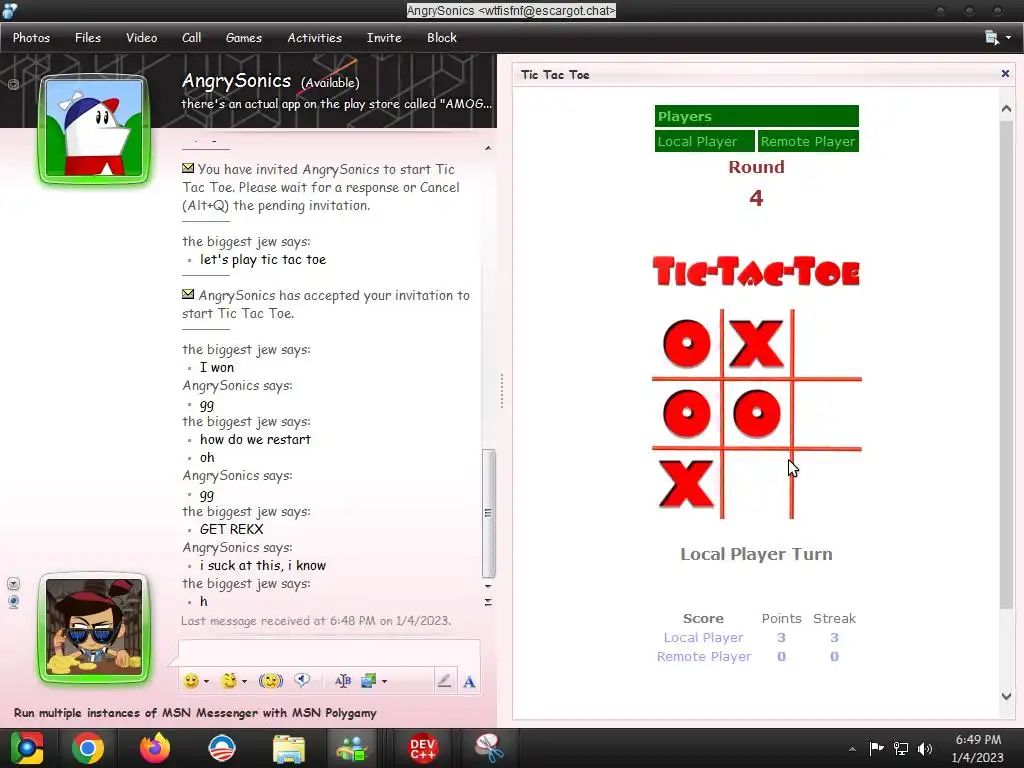This screenshot has width=1024, height=768.
Task: Click the message input field
Action: (x=329, y=653)
